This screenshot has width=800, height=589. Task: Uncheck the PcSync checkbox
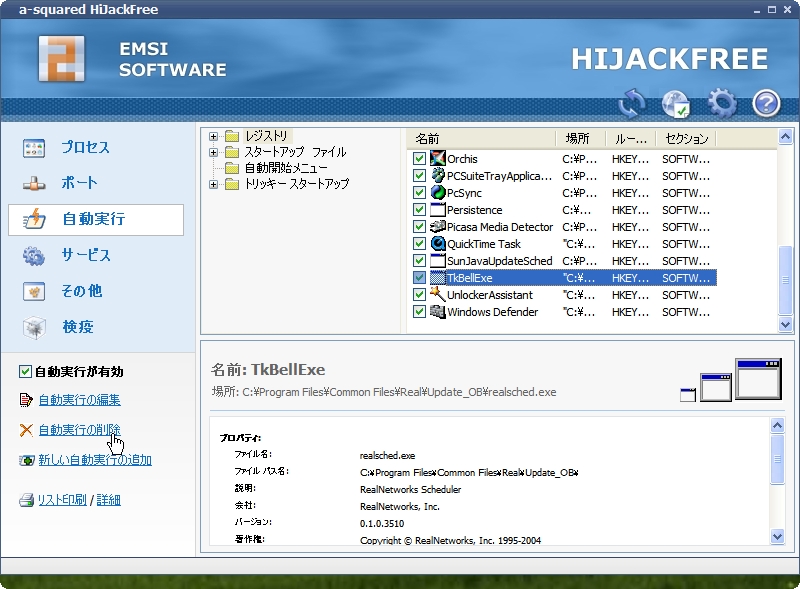419,192
